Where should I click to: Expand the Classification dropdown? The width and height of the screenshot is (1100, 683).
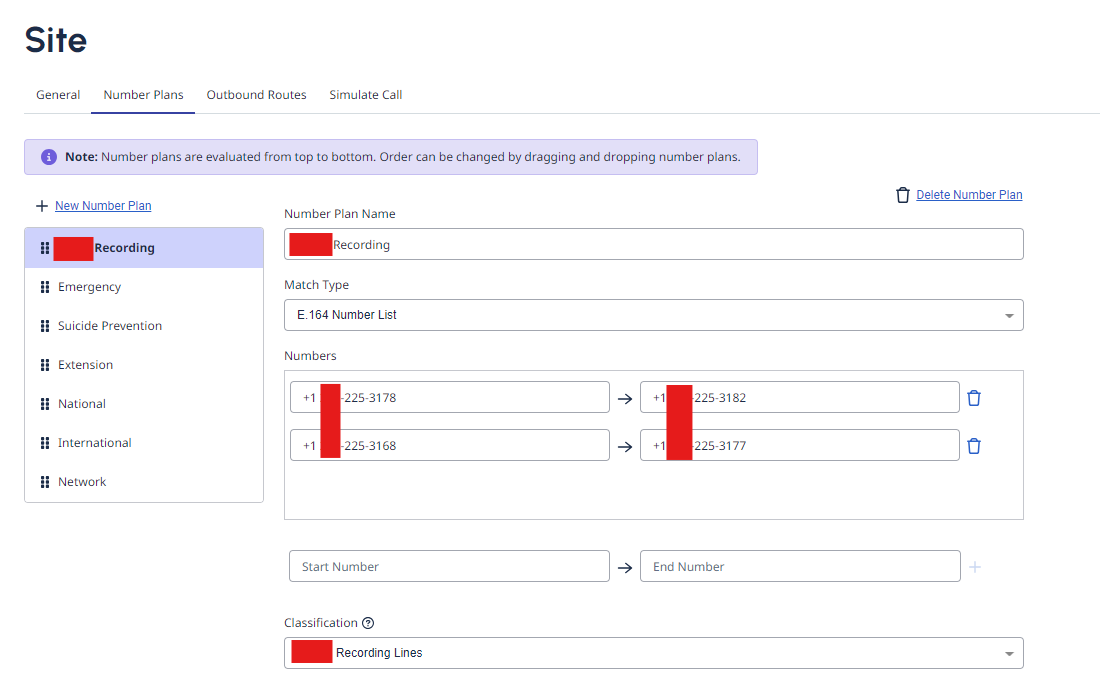pos(653,653)
